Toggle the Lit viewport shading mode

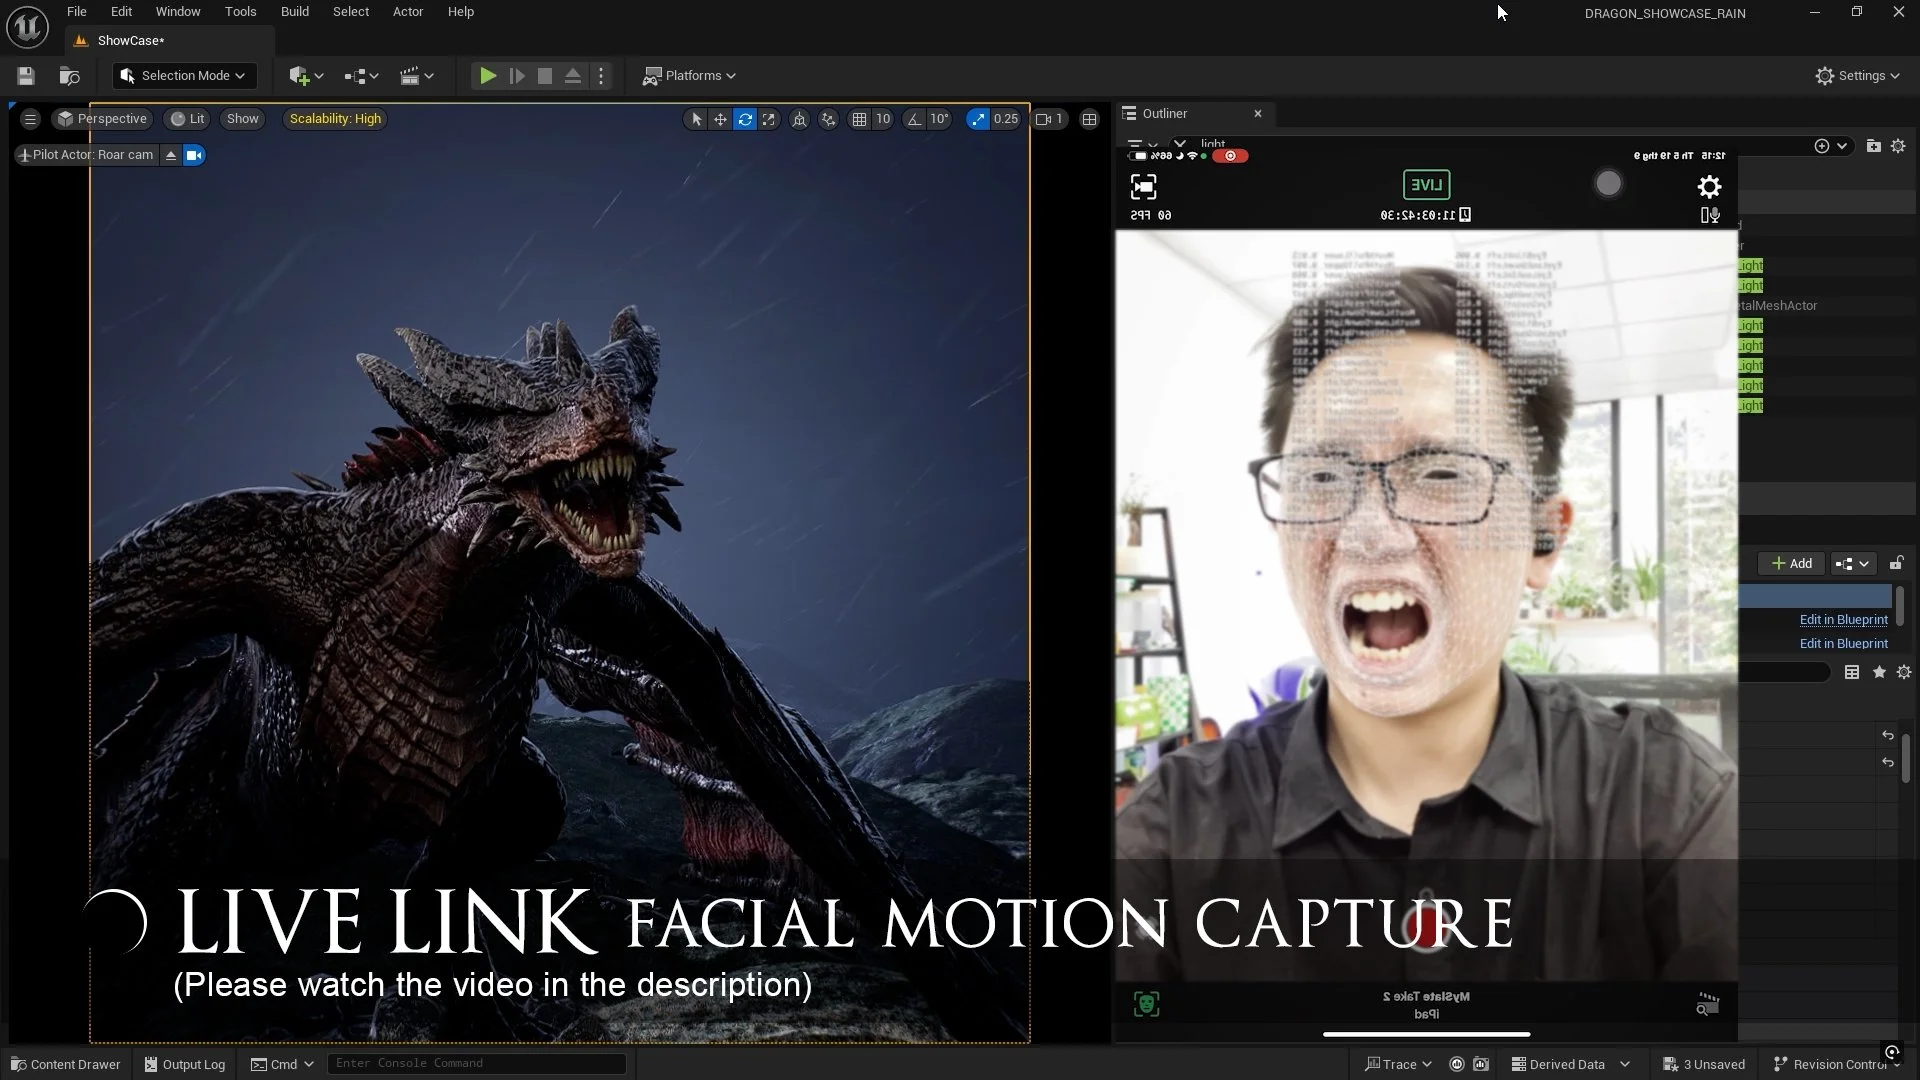[186, 119]
